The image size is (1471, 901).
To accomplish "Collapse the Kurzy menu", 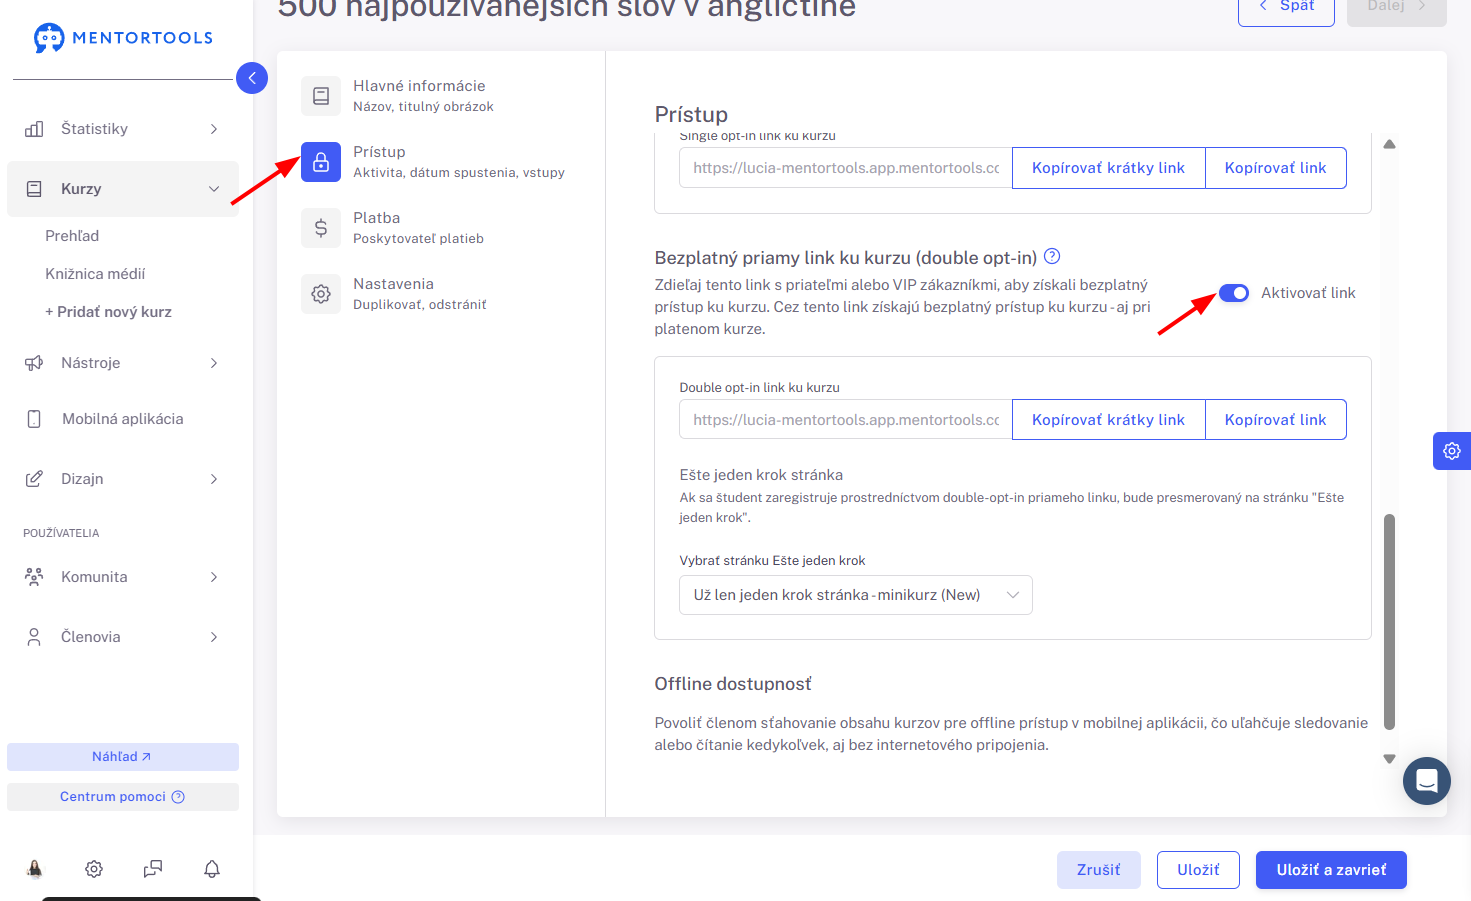I will click(x=122, y=189).
